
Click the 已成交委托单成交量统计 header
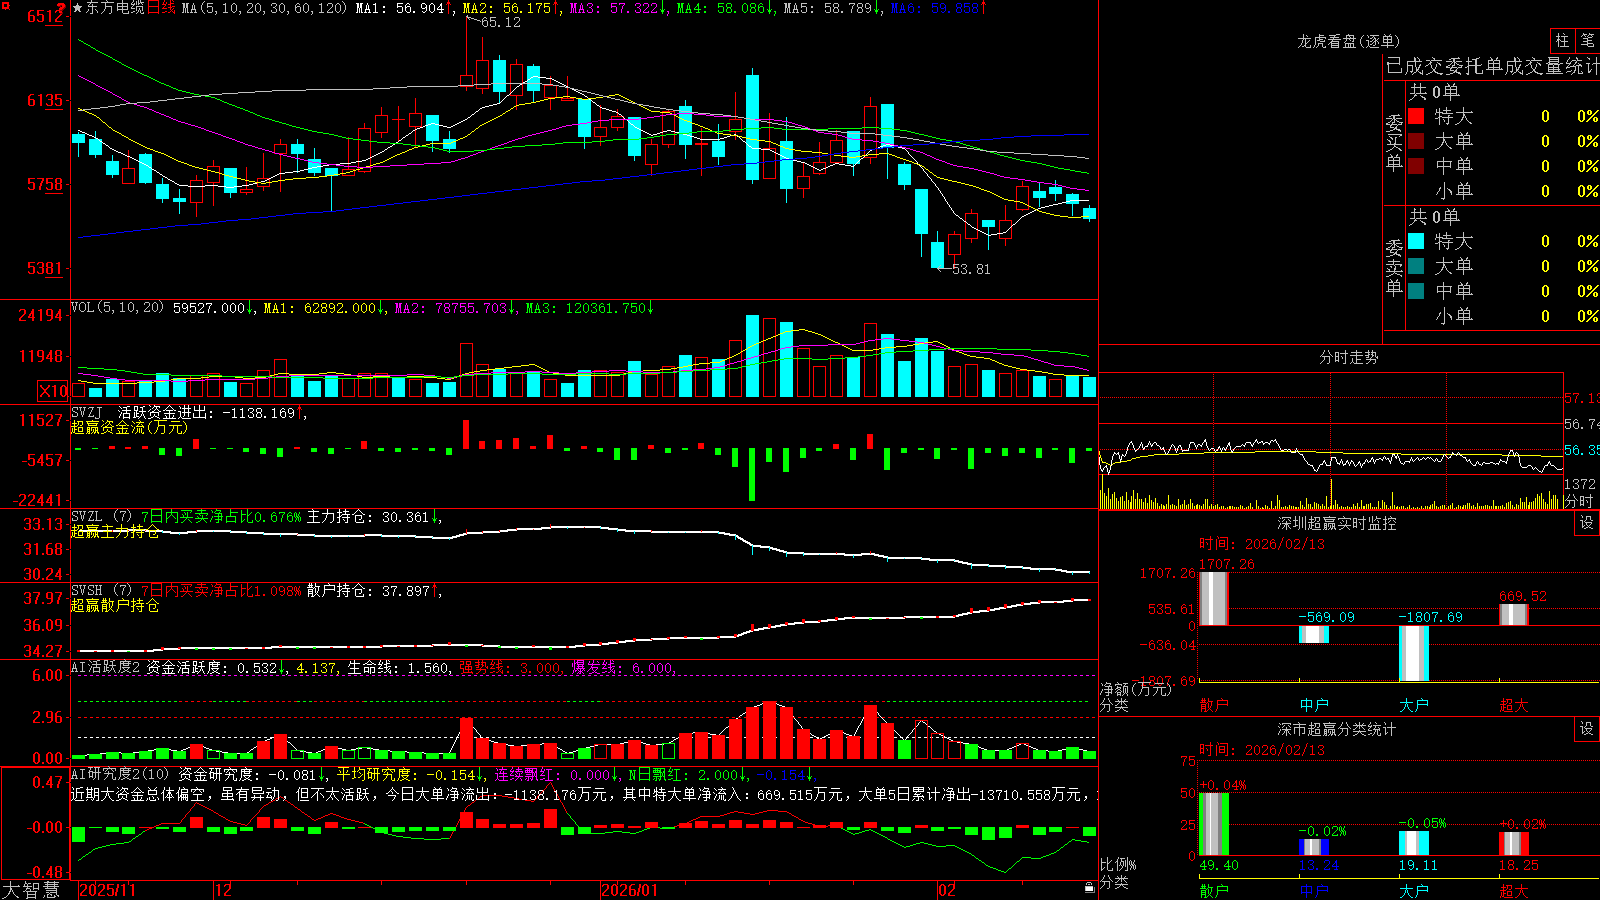pos(1492,67)
